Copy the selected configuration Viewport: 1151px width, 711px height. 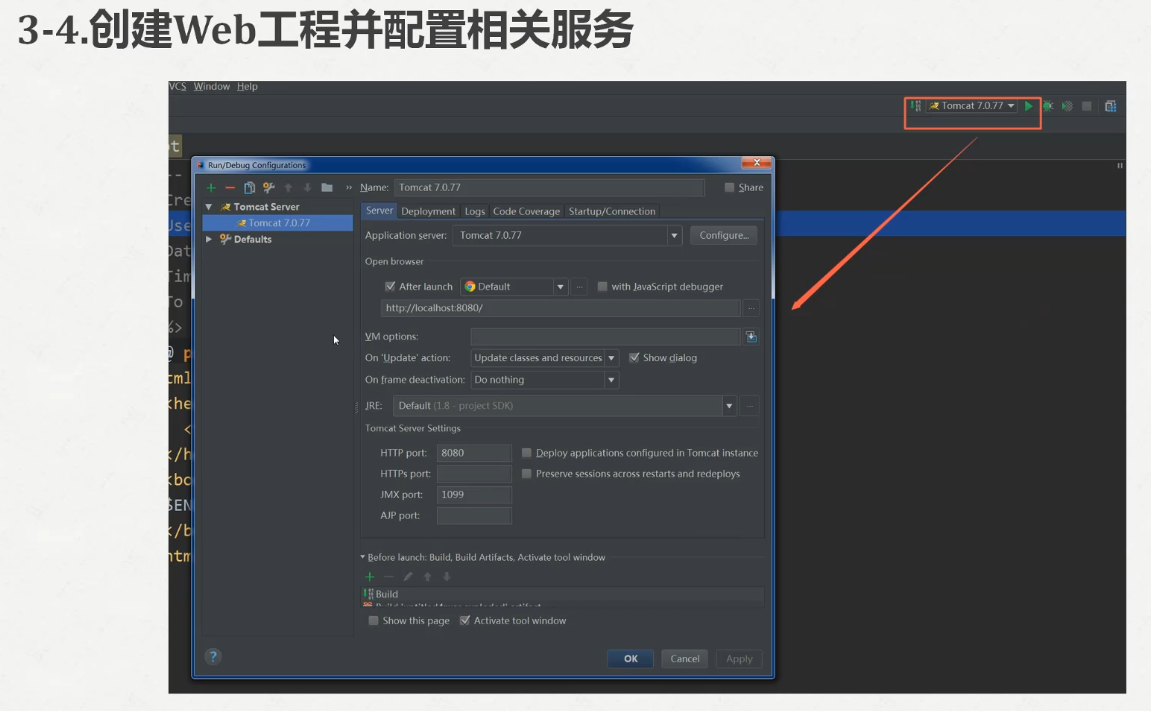tap(250, 188)
